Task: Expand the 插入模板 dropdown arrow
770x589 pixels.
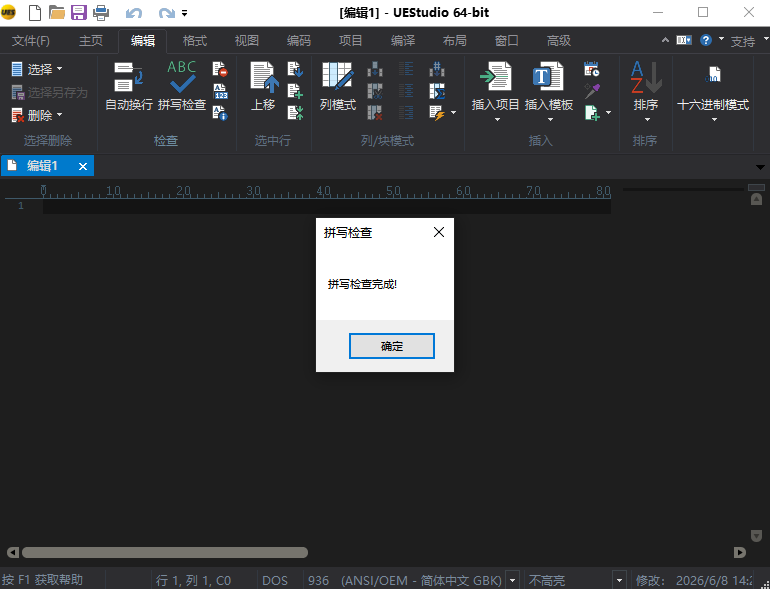Action: tap(550, 119)
